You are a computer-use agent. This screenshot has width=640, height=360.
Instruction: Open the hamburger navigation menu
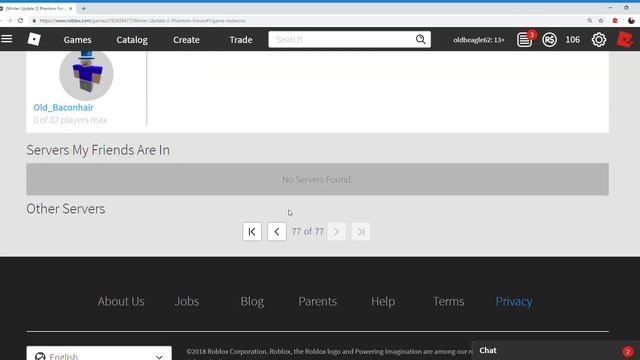click(x=7, y=39)
